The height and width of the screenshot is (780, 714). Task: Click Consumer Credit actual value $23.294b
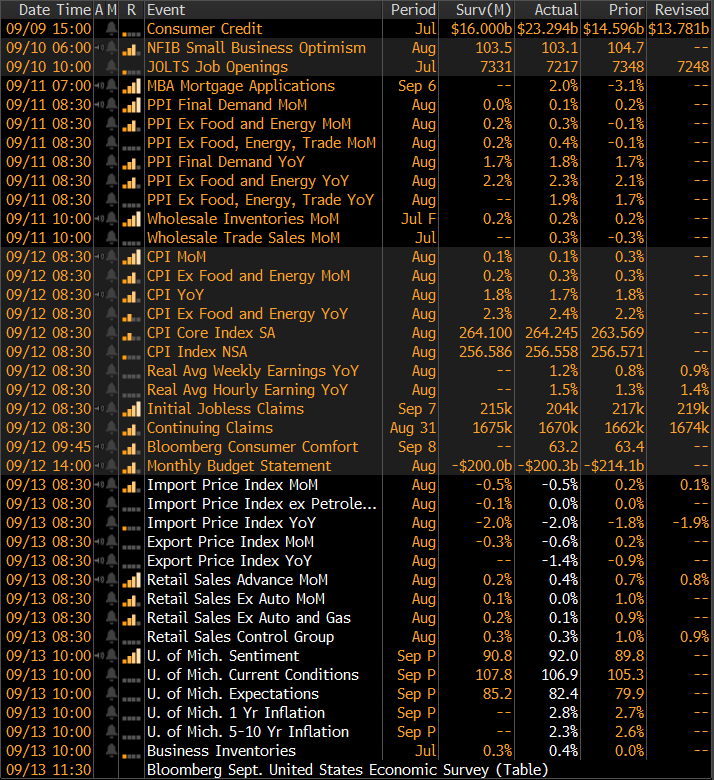coord(547,29)
